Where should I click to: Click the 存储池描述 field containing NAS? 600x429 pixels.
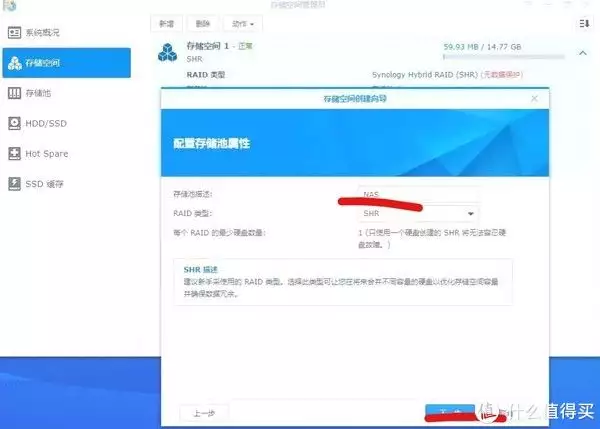pos(419,194)
